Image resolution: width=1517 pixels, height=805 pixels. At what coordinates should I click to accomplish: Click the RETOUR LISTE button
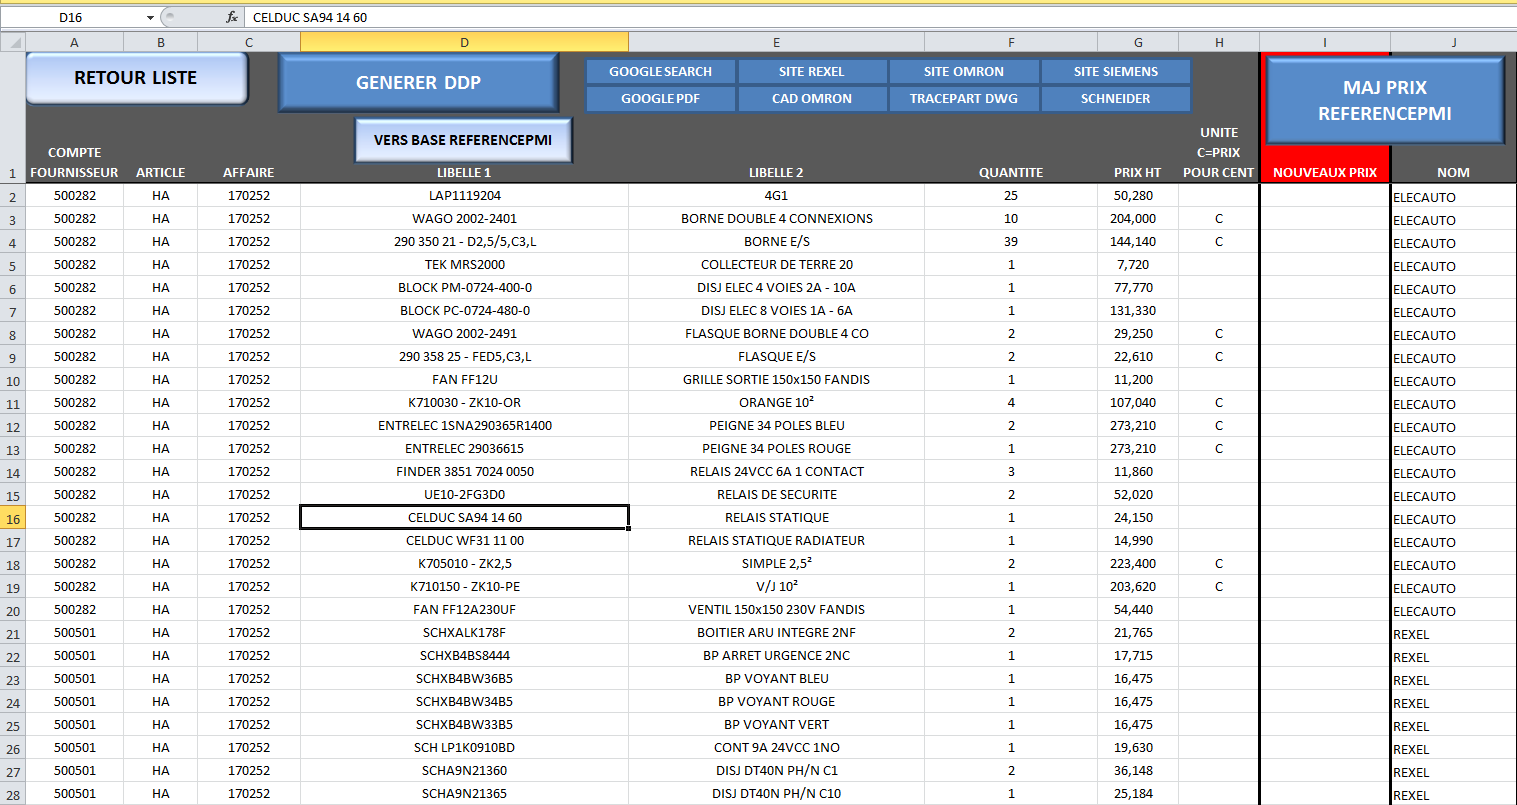point(136,78)
